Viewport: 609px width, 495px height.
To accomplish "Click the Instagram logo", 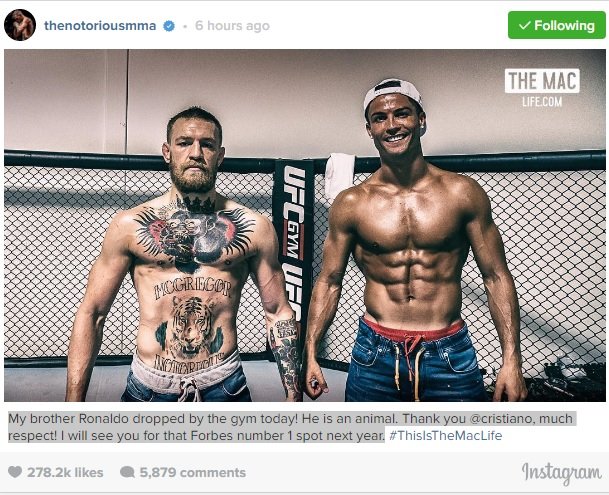I will coord(562,473).
